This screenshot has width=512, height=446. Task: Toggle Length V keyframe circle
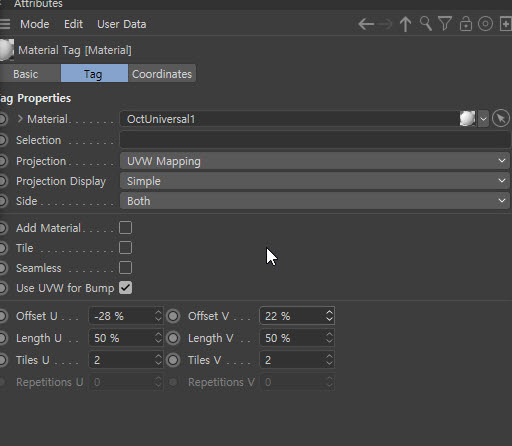(x=173, y=338)
